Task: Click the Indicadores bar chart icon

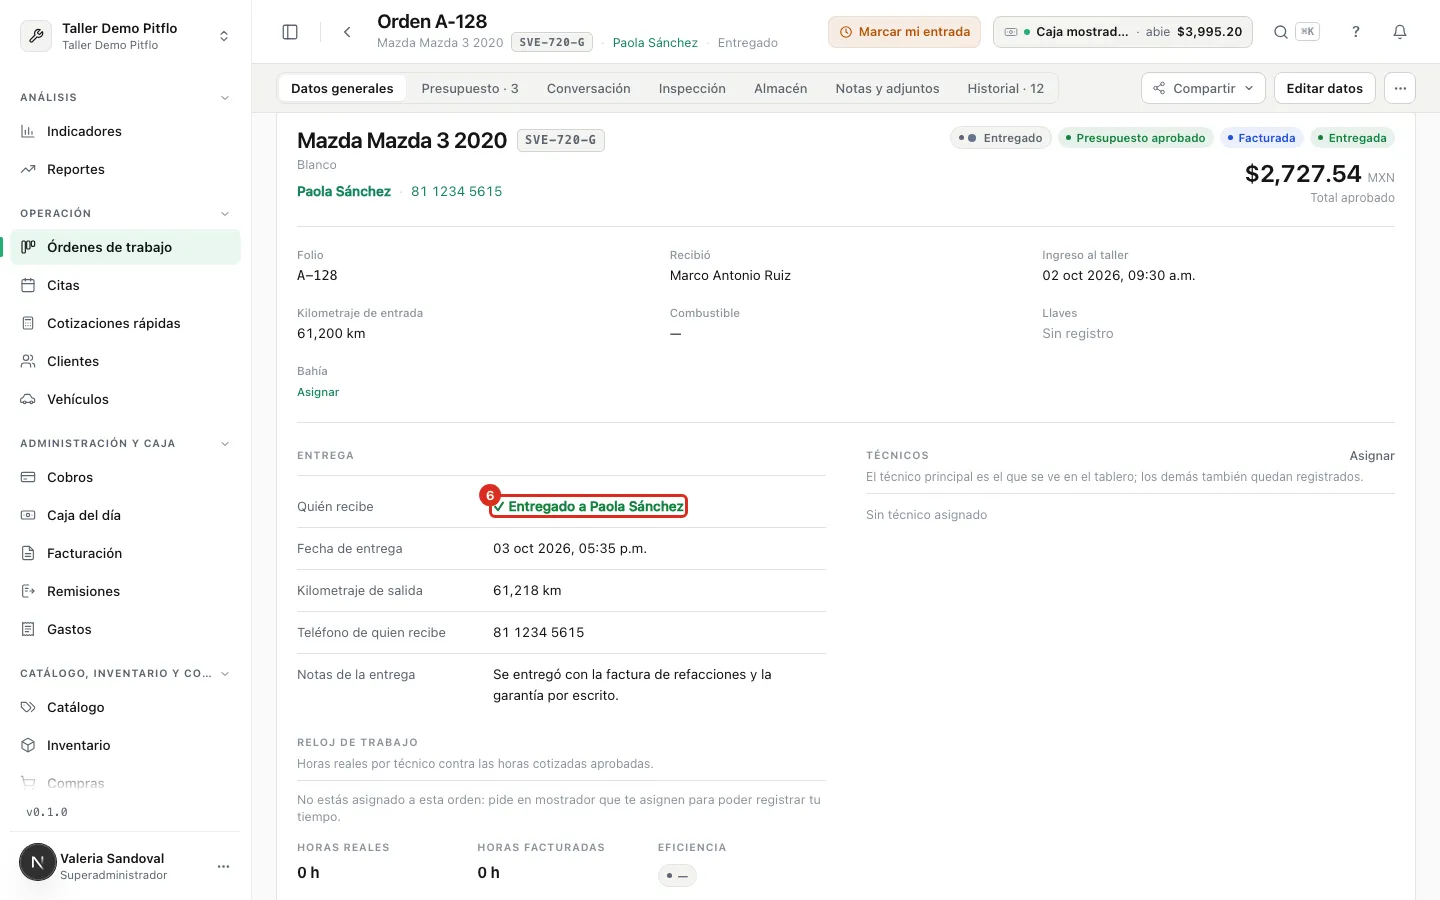Action: pos(28,131)
